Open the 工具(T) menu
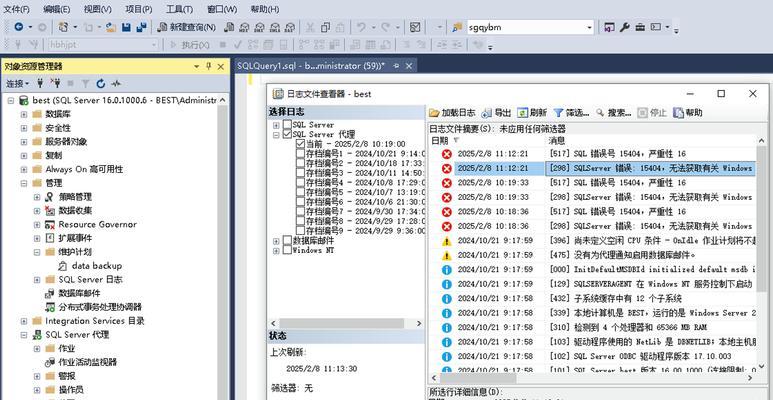 (x=180, y=9)
